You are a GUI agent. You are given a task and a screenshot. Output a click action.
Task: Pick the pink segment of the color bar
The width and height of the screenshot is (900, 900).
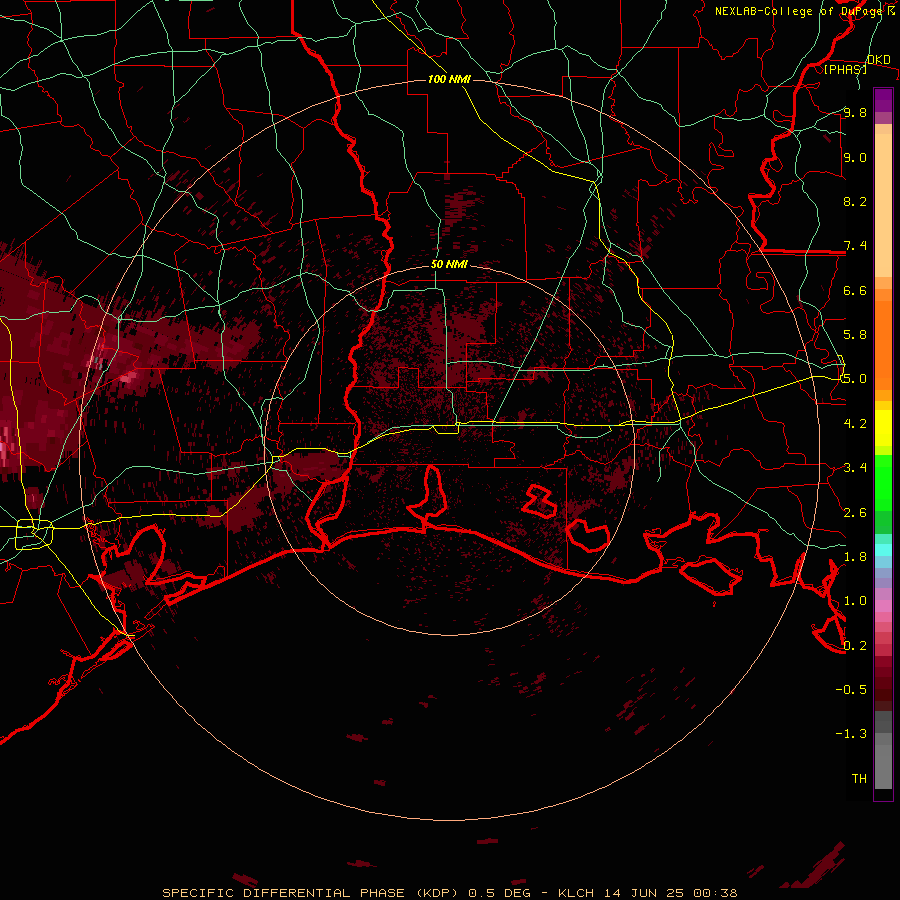click(x=883, y=606)
